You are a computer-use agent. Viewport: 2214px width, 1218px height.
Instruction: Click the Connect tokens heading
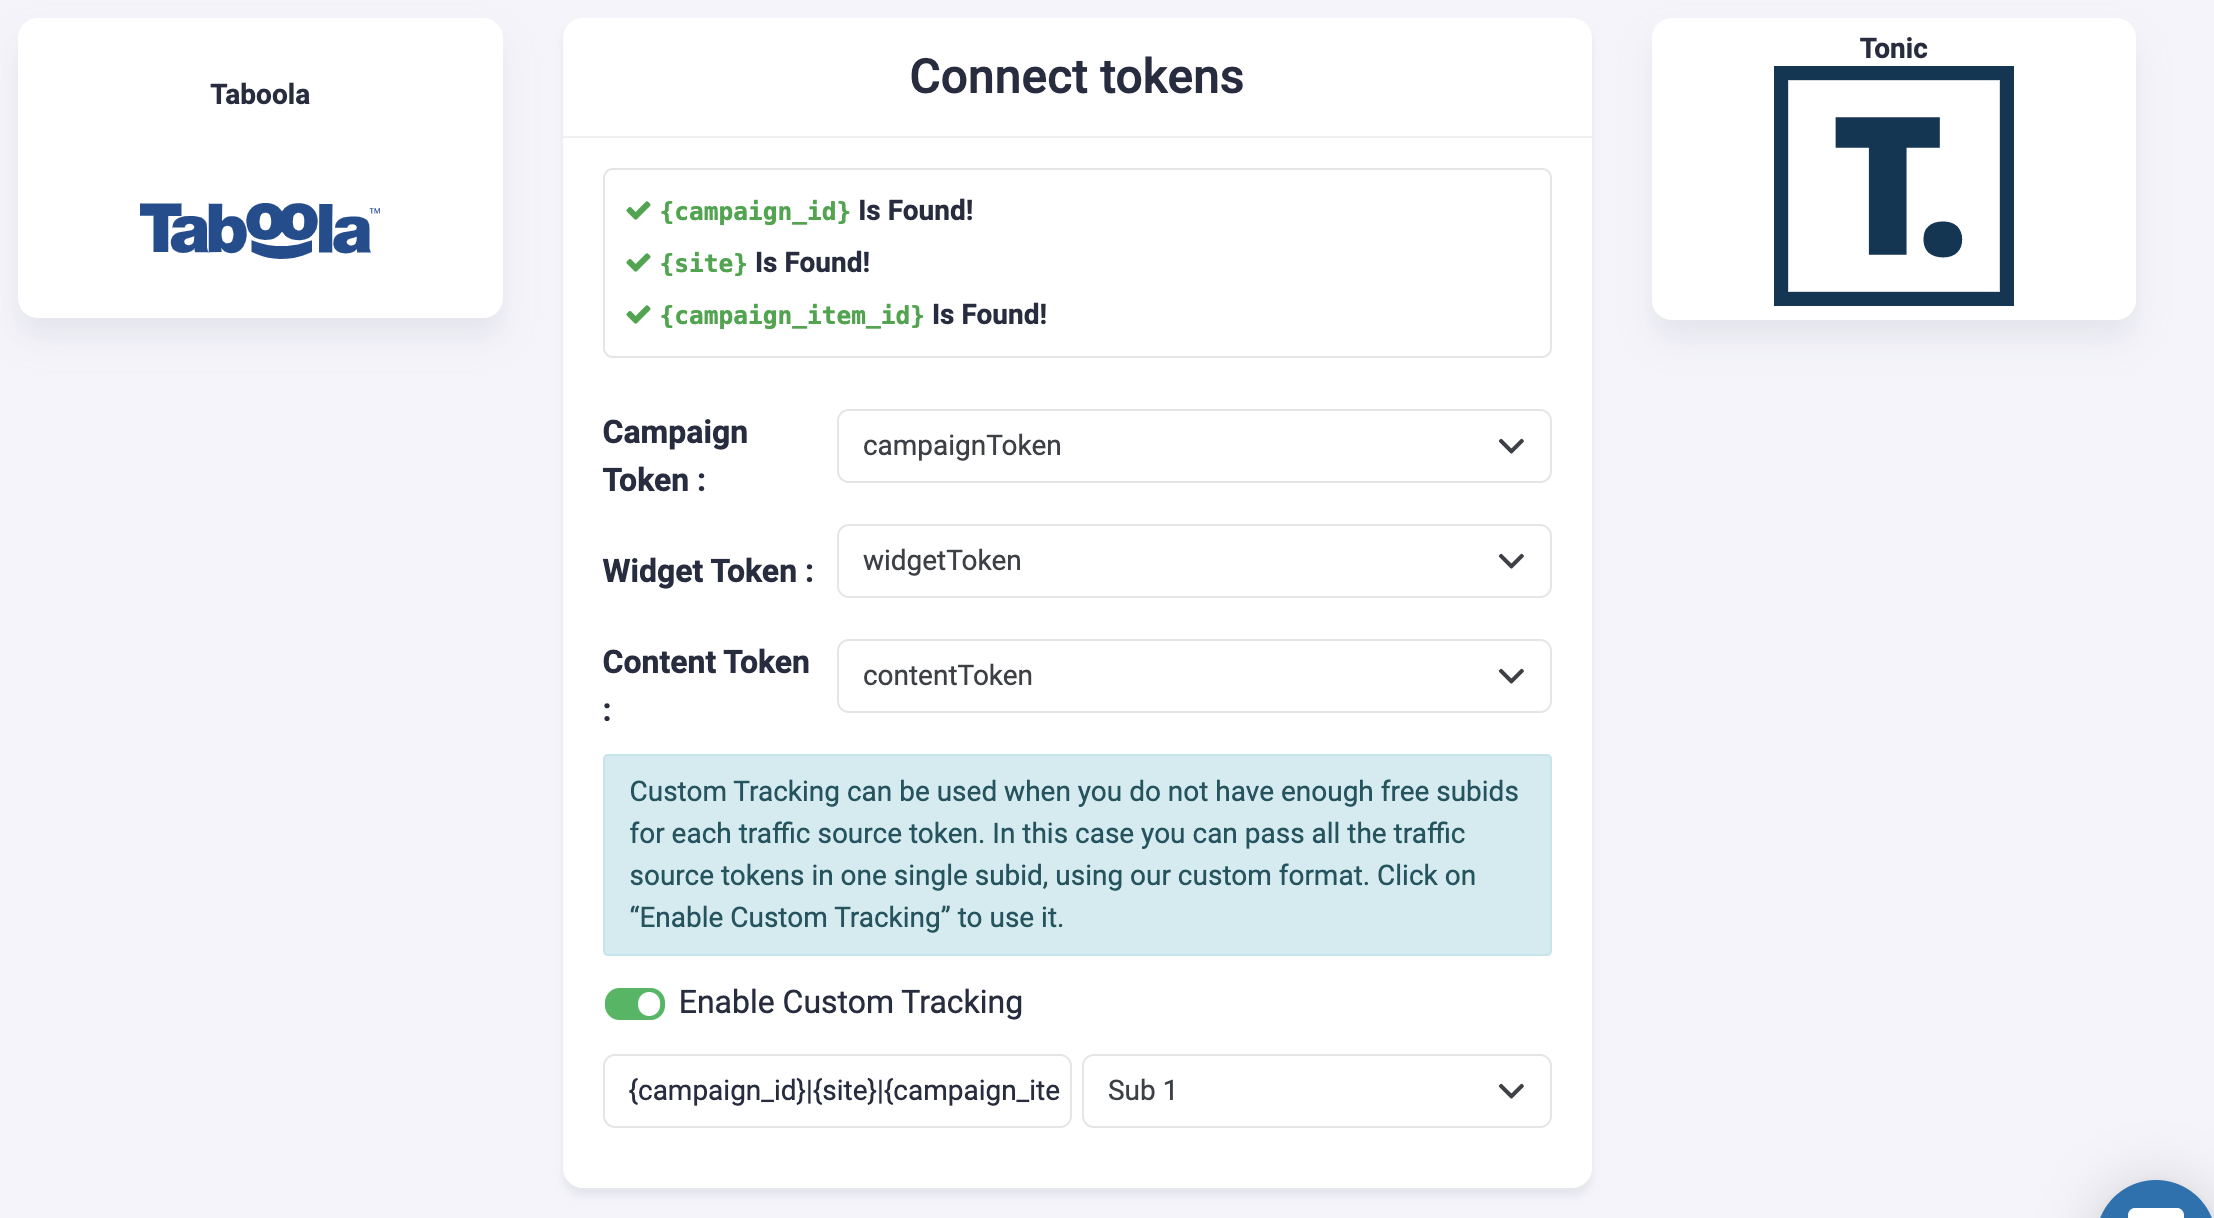[x=1076, y=77]
